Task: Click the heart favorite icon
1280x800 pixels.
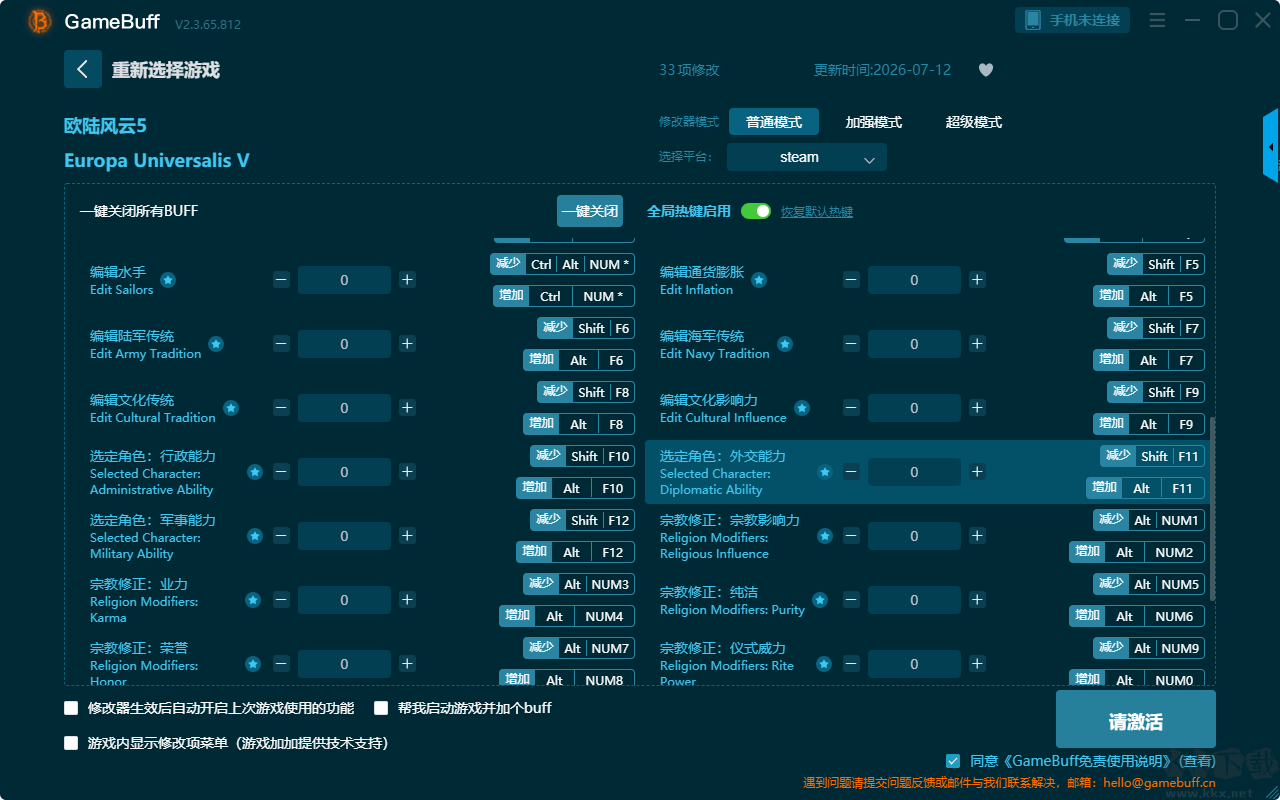Action: pos(985,70)
